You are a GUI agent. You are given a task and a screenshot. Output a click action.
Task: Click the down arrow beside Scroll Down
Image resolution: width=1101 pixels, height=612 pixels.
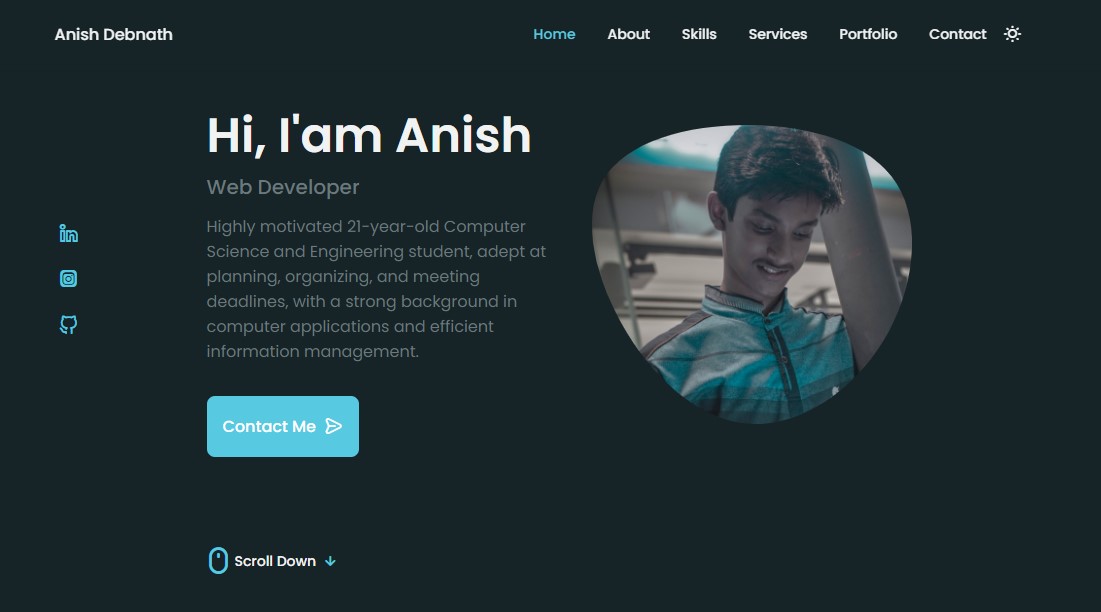point(330,561)
